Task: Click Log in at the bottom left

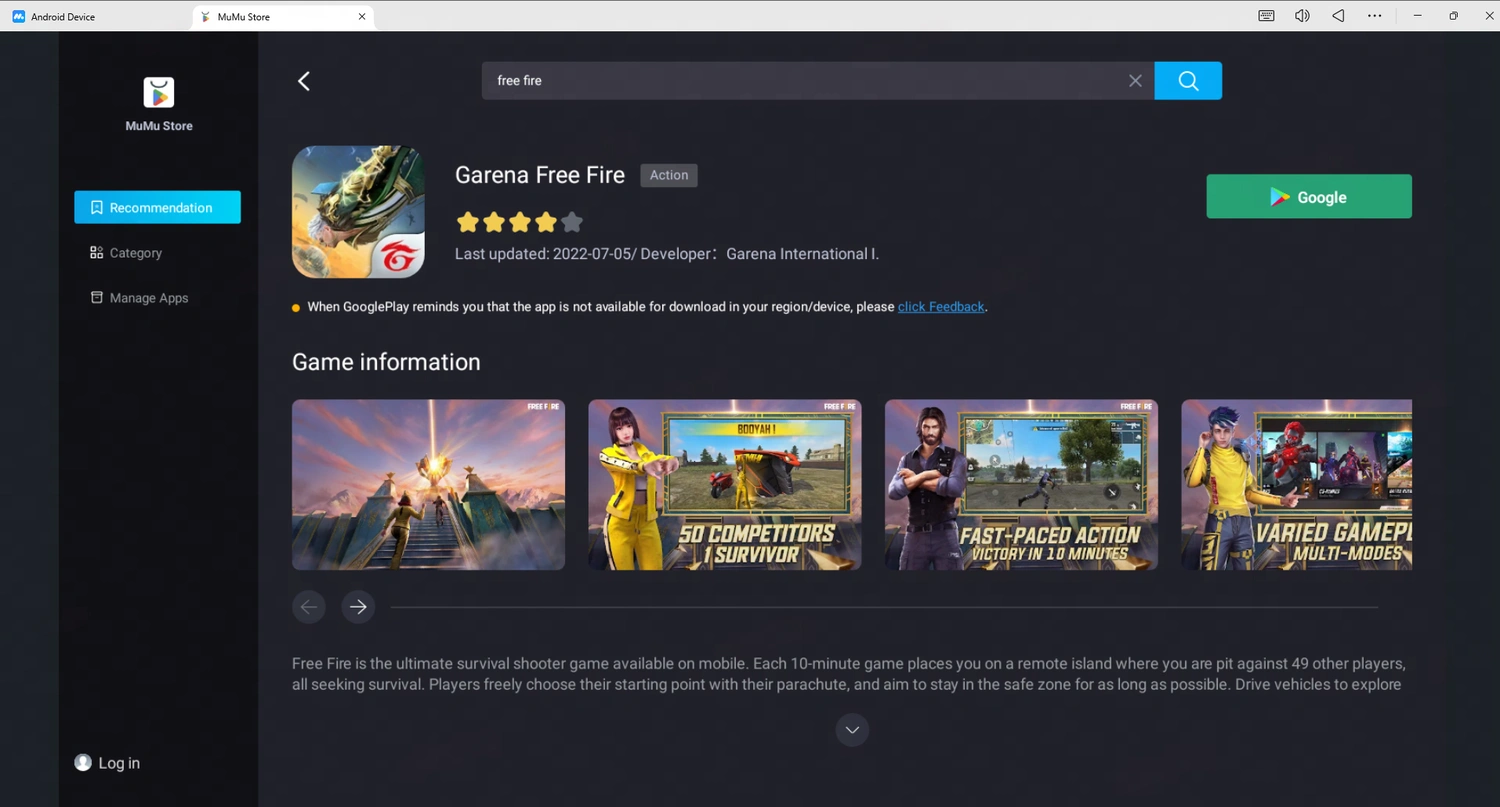Action: click(x=107, y=762)
